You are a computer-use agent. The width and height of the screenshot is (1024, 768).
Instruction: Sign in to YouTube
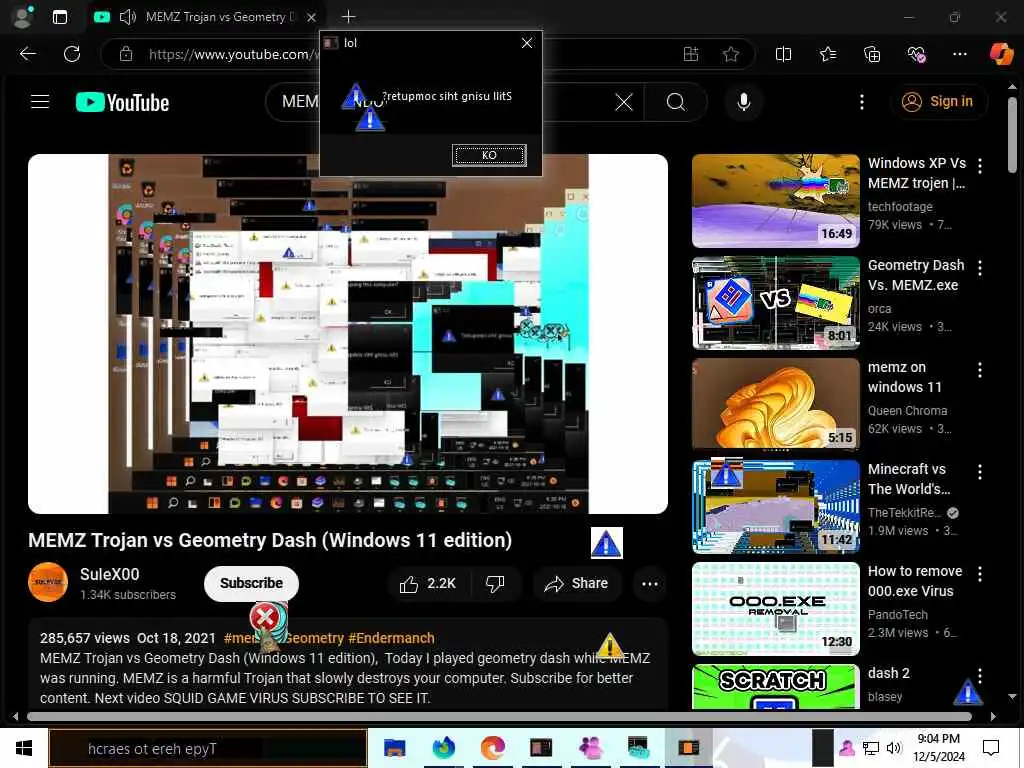[x=938, y=101]
